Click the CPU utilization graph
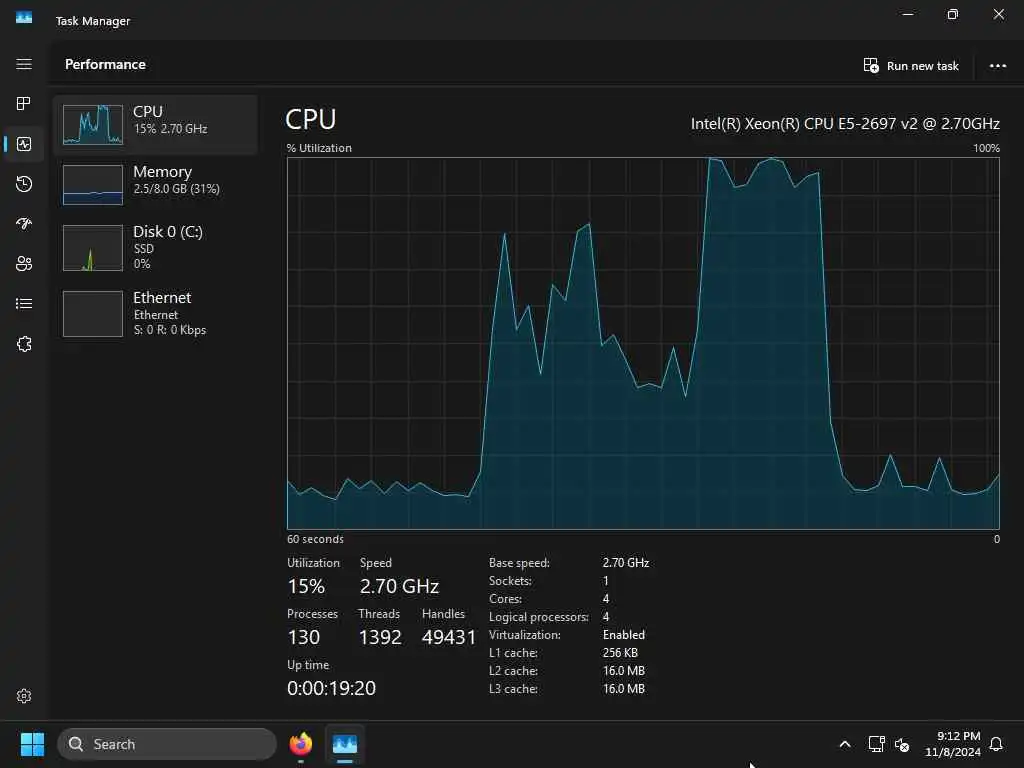 coord(643,343)
